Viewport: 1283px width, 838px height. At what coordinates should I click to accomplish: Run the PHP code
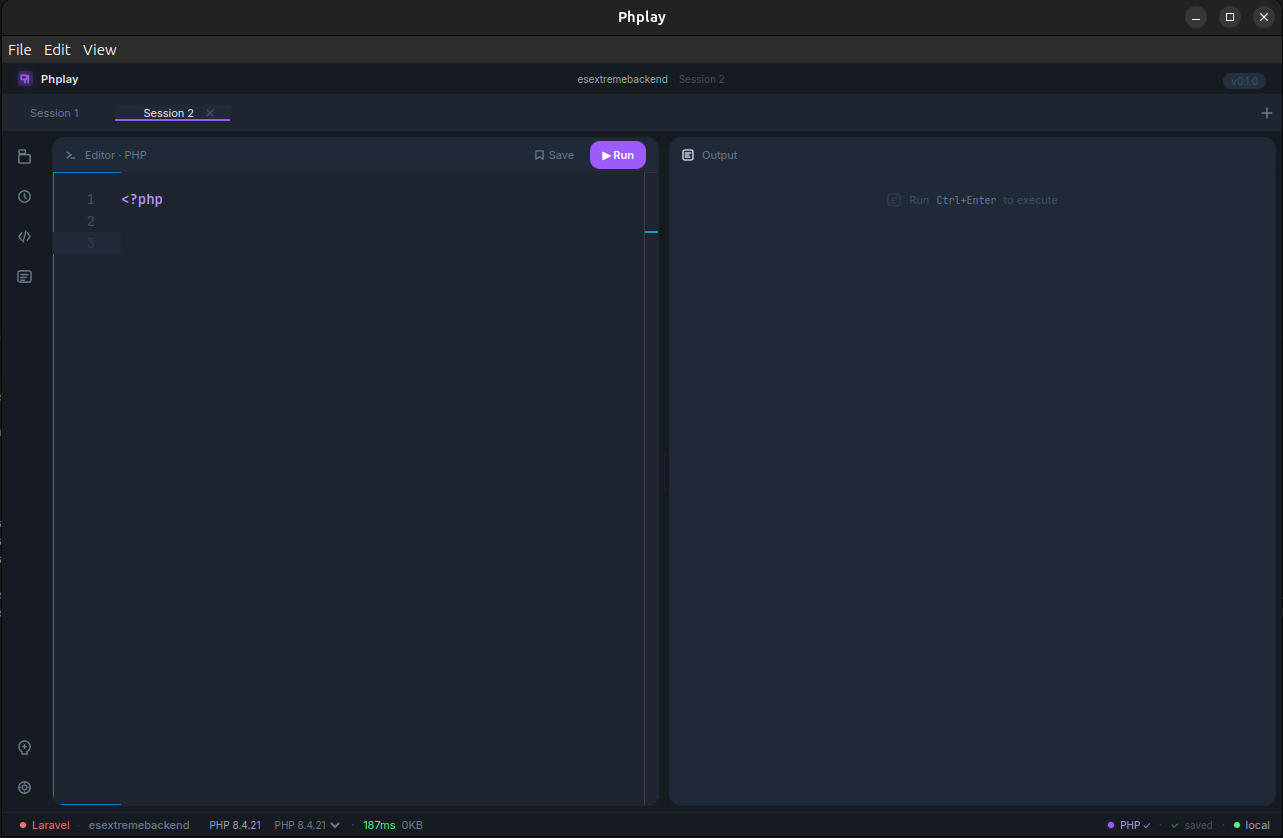click(618, 155)
